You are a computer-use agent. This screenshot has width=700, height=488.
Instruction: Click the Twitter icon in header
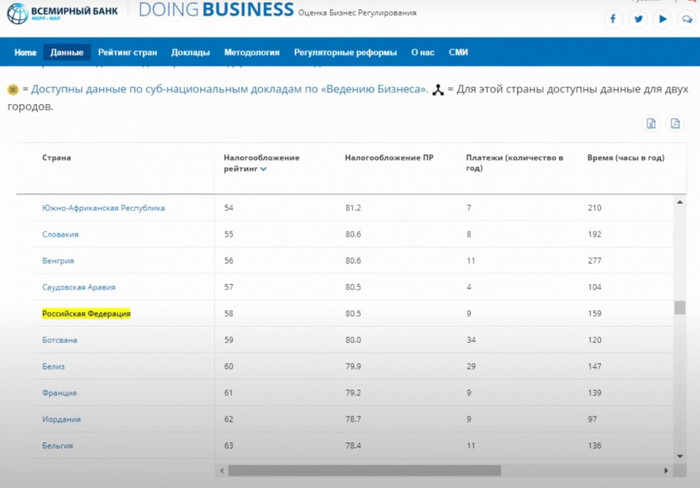[x=639, y=19]
